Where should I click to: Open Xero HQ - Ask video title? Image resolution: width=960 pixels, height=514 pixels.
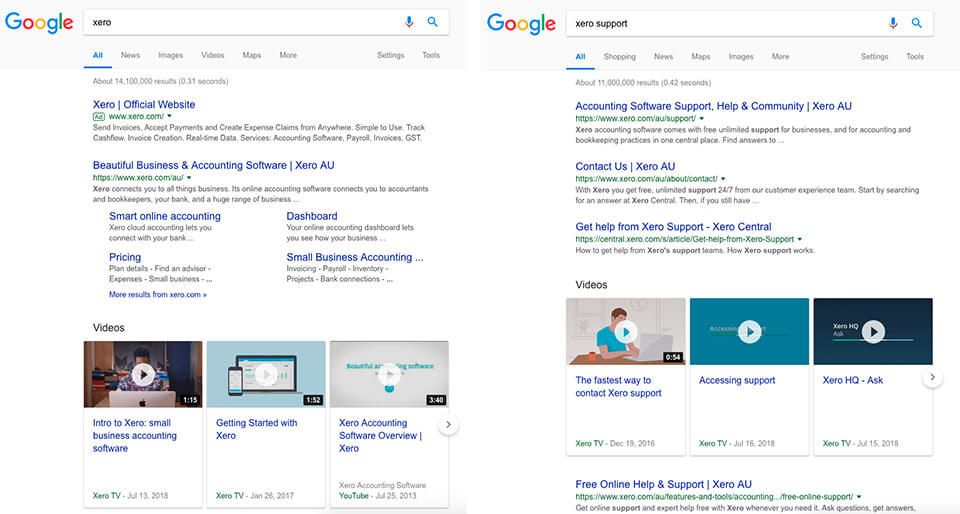[x=853, y=380]
